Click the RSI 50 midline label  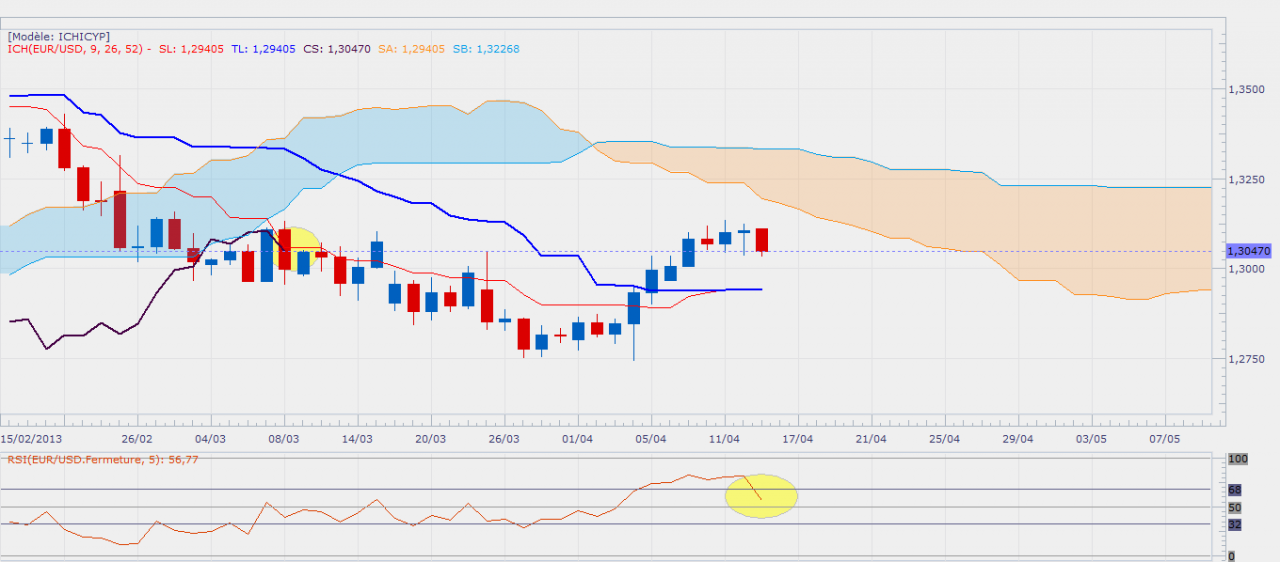coord(1234,508)
